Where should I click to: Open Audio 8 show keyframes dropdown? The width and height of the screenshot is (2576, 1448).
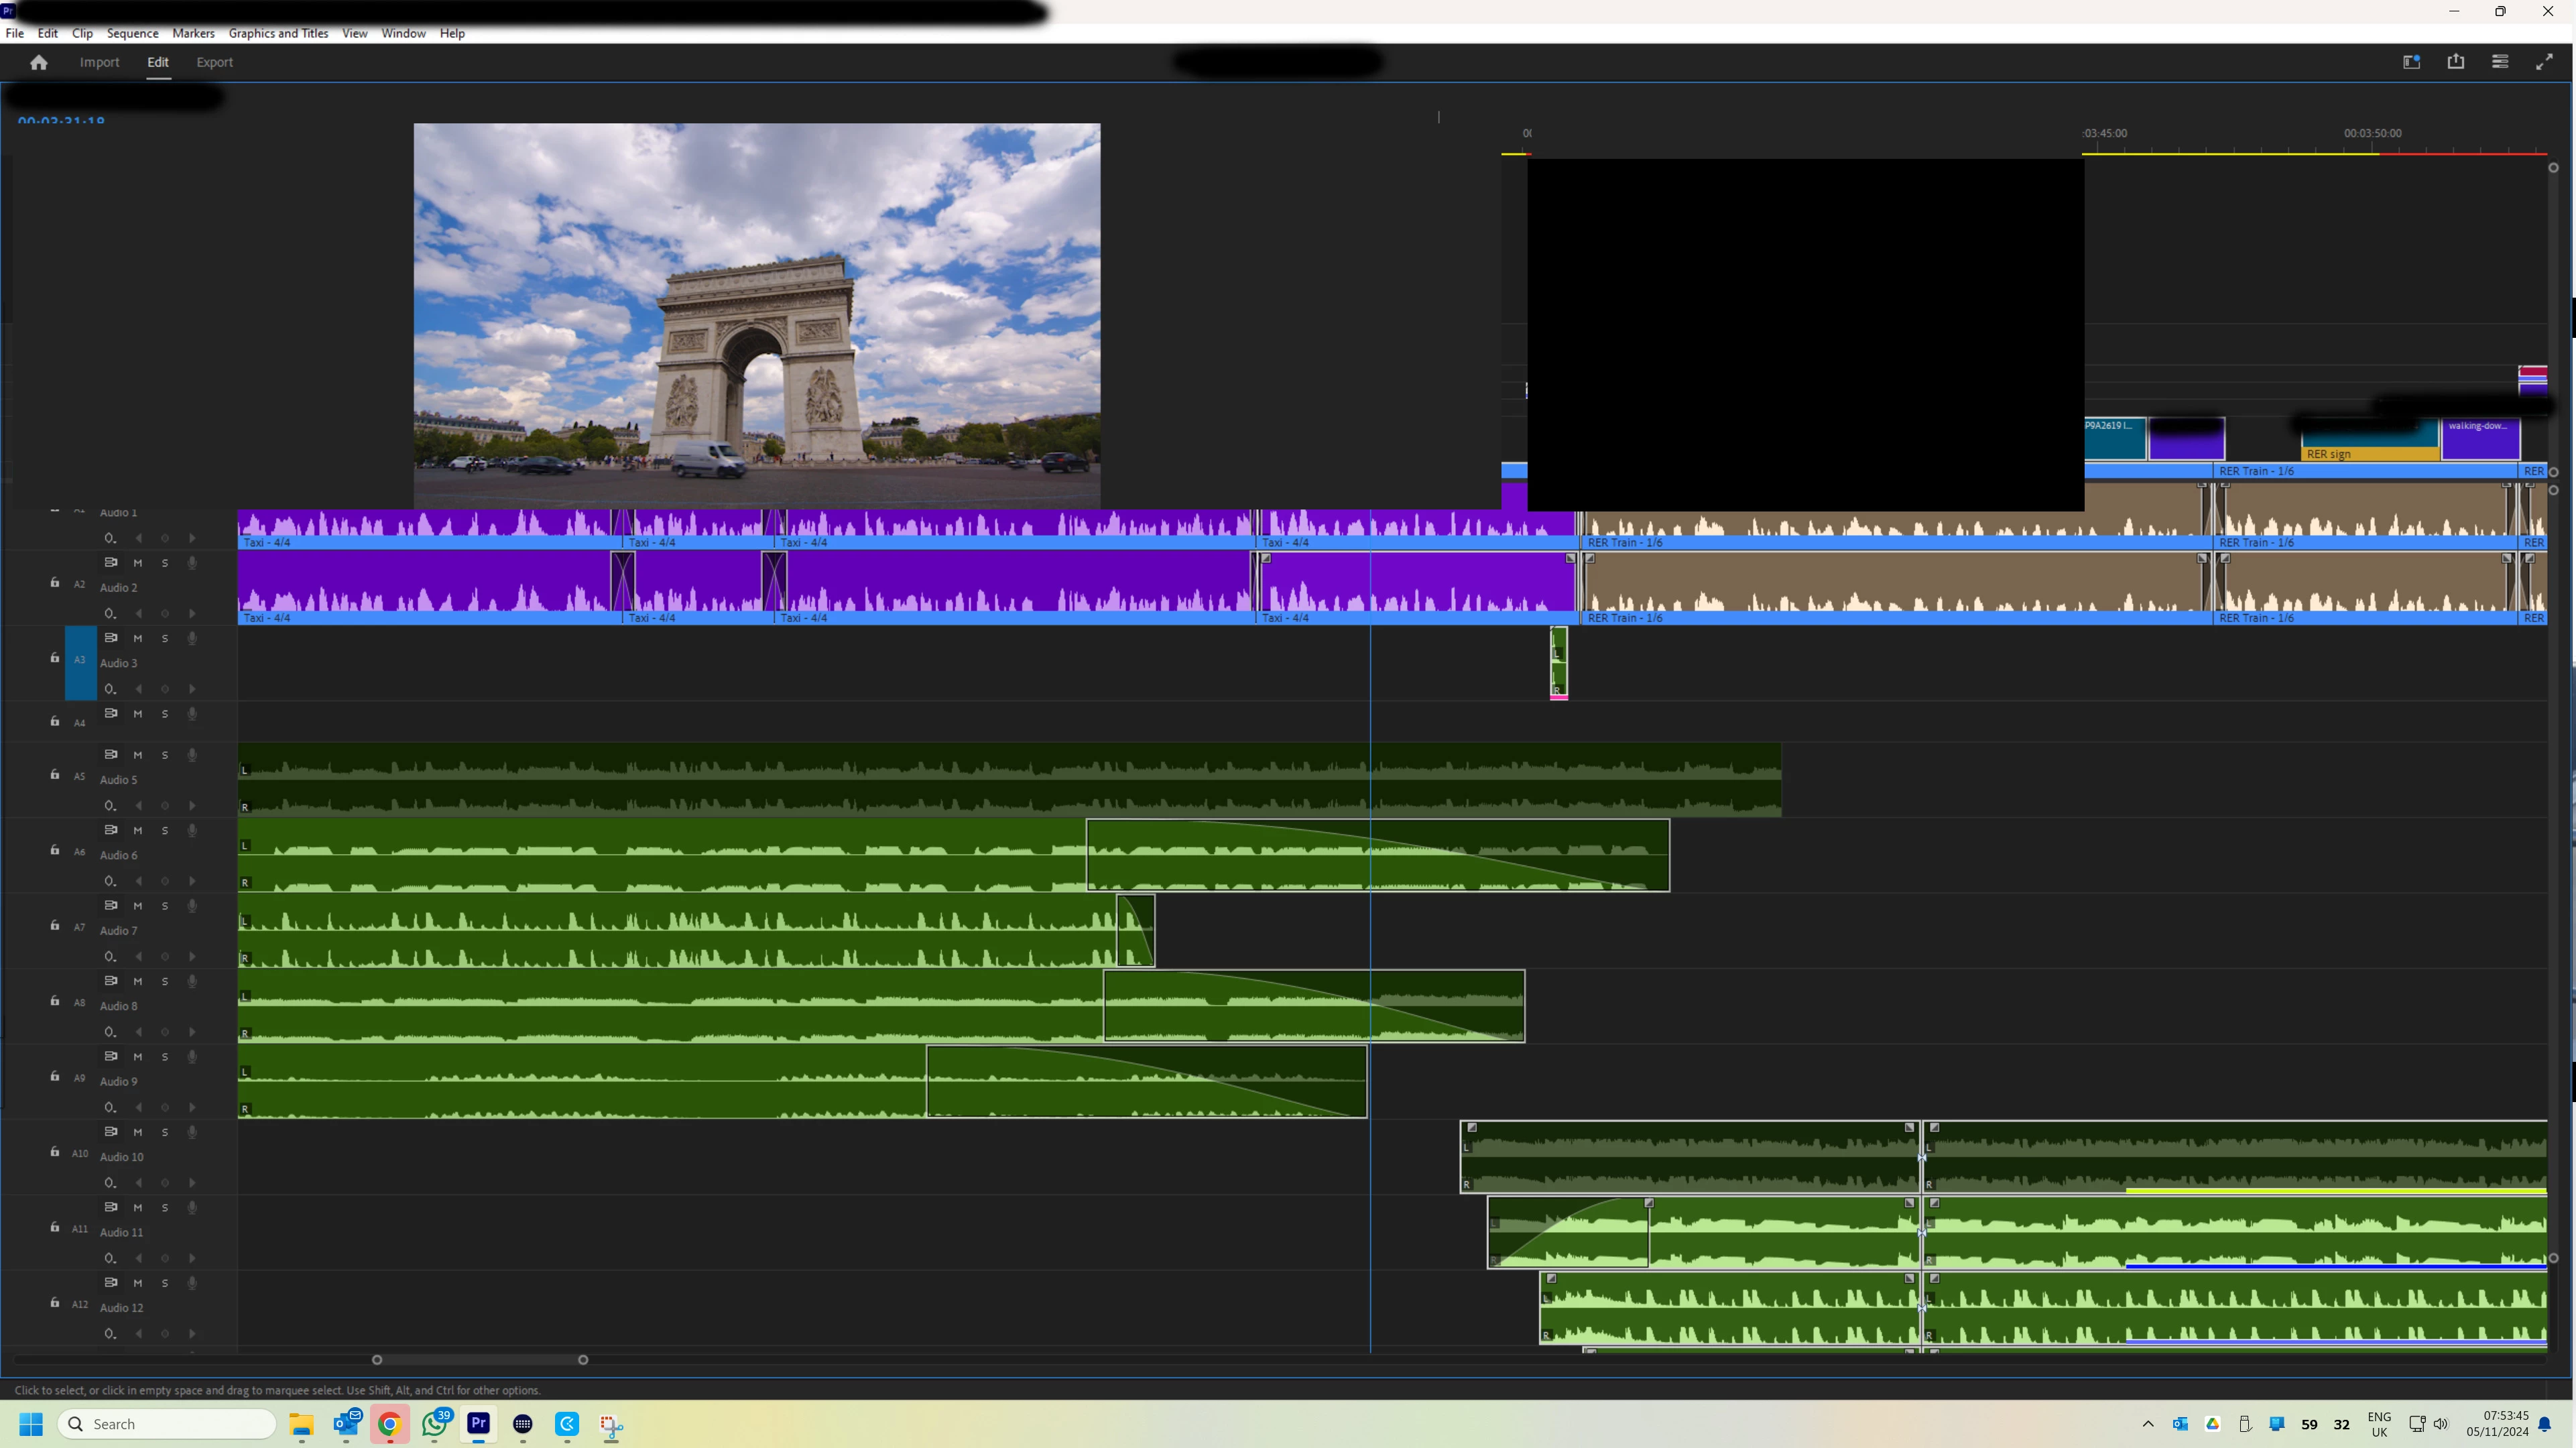point(110,1032)
